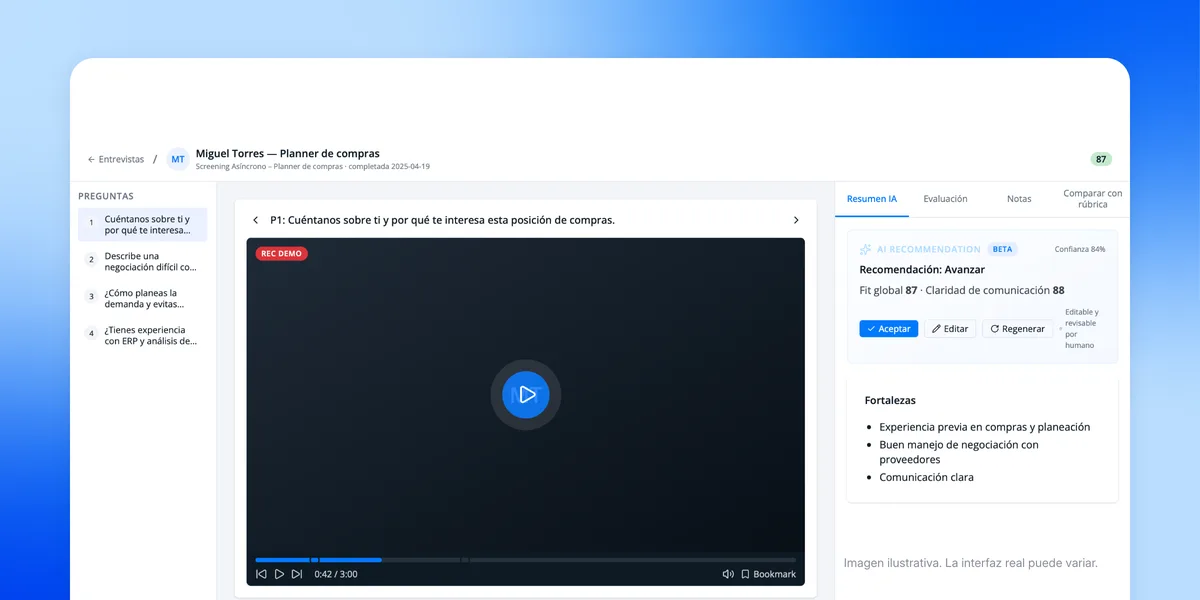The image size is (1200, 600).
Task: Click the PREGUNTAS sidebar heading
Action: (106, 196)
